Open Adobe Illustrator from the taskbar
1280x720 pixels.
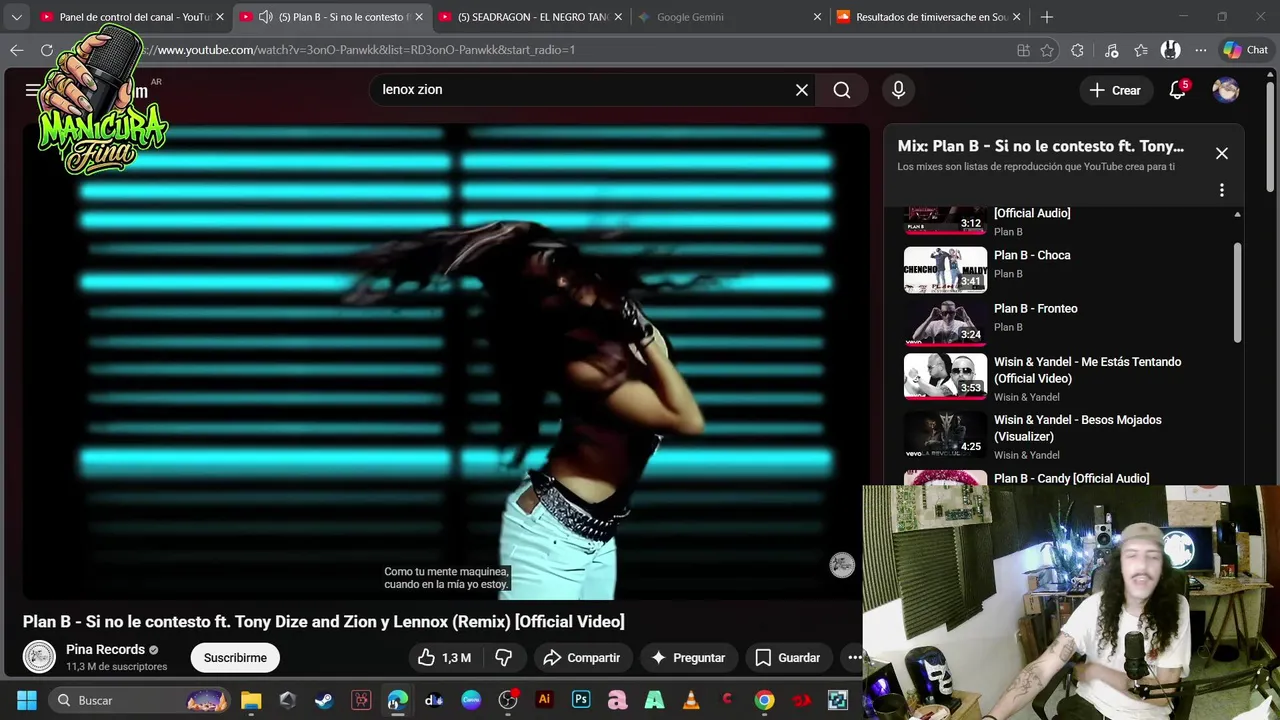pos(544,700)
